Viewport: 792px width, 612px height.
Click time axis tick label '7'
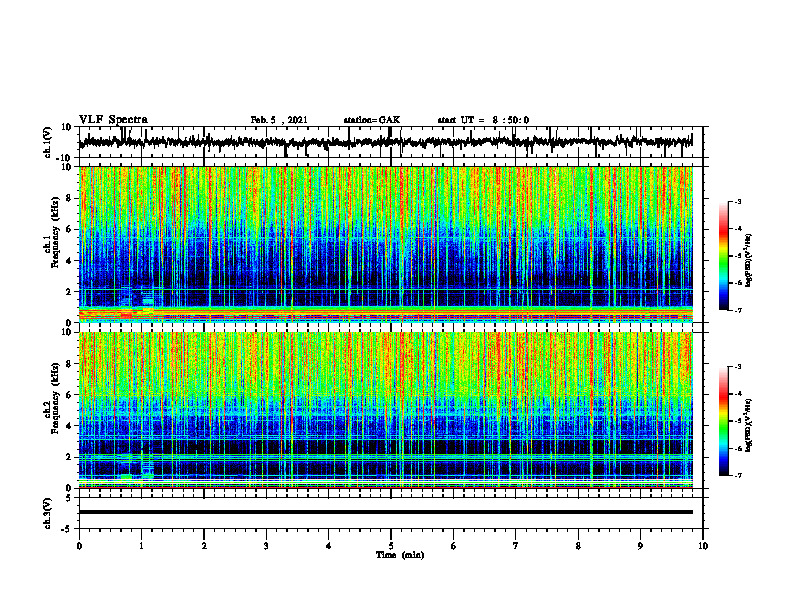(x=516, y=546)
